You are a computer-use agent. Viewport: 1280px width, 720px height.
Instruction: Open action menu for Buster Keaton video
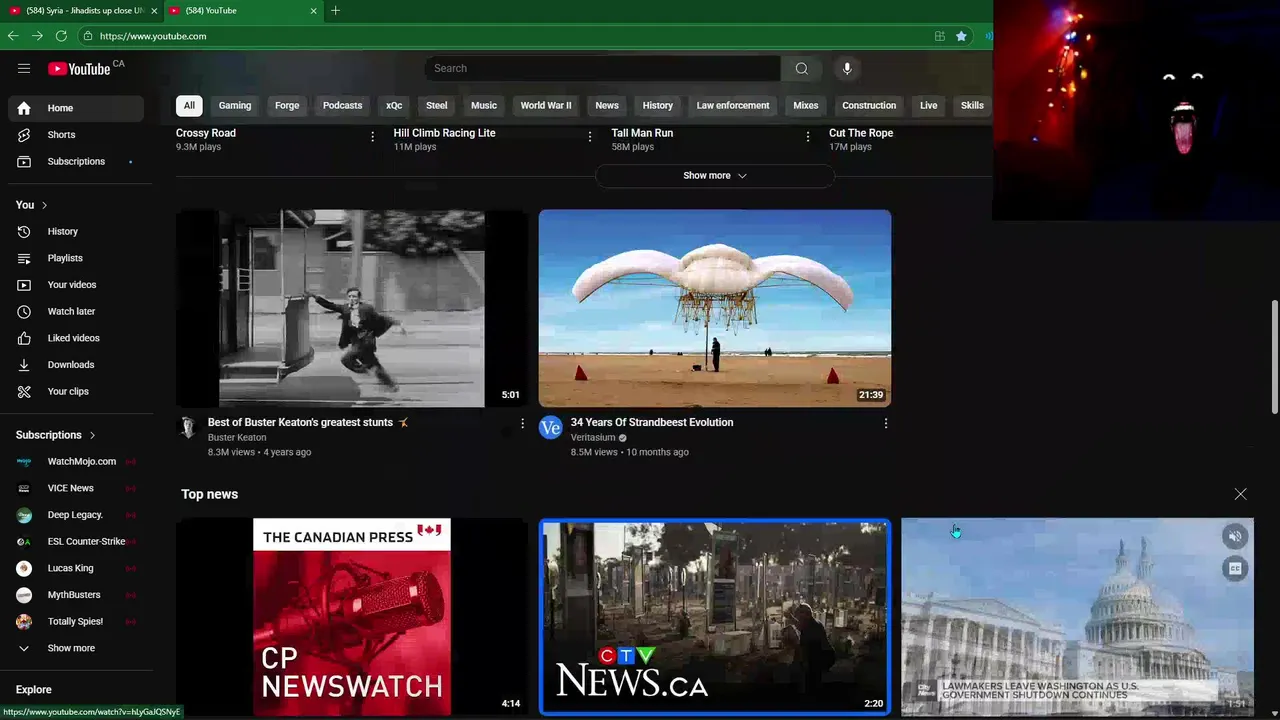coord(522,424)
